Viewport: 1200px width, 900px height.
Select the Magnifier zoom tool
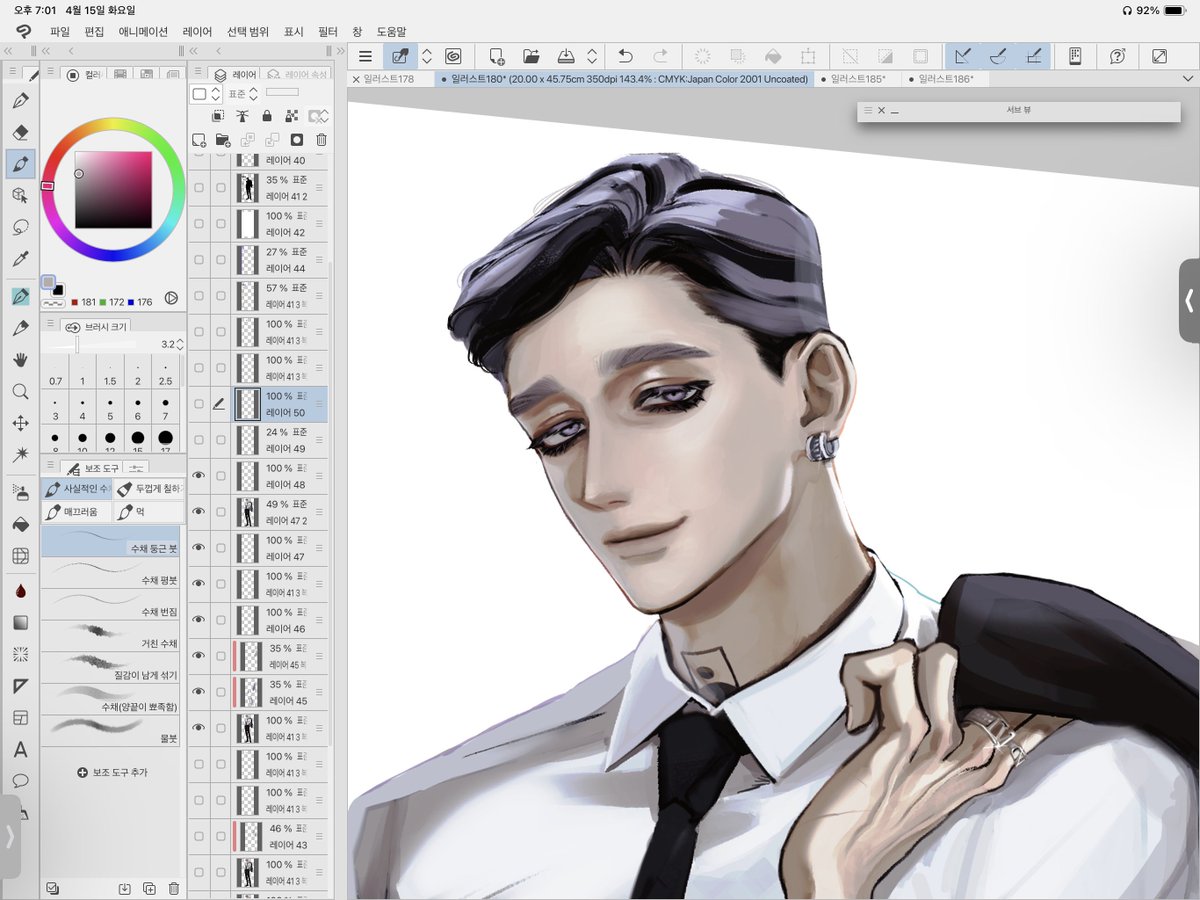(x=20, y=392)
